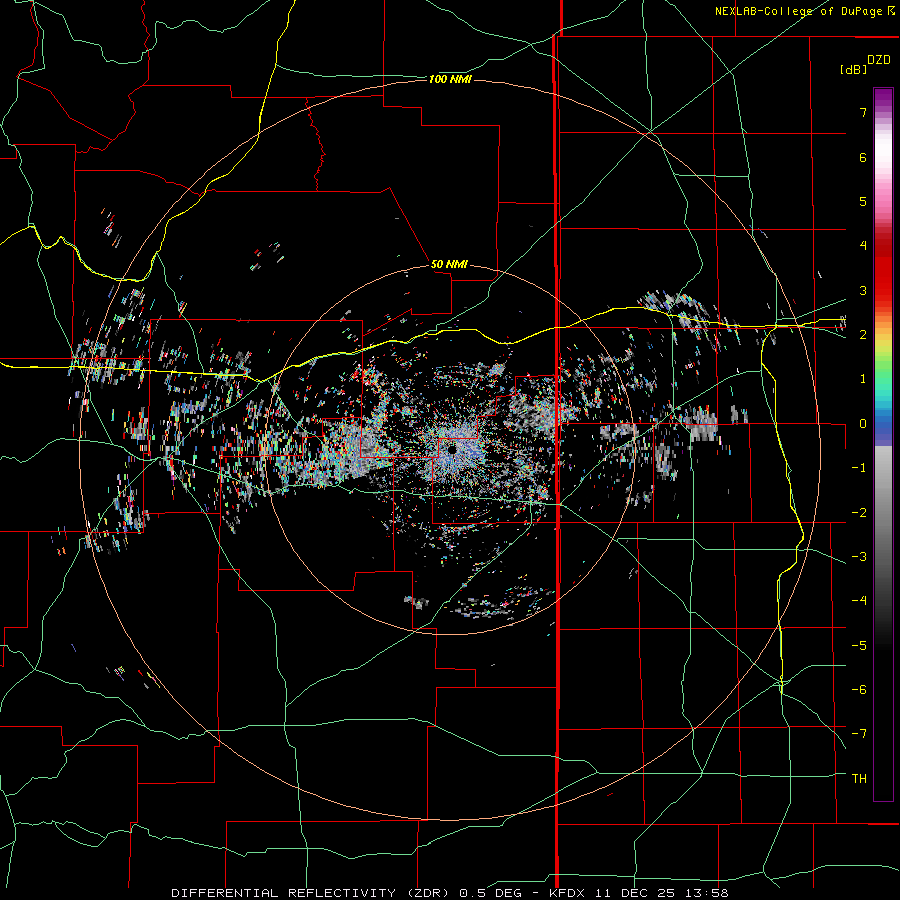Click the 3 value on color scale
The height and width of the screenshot is (900, 900).
pos(863,290)
